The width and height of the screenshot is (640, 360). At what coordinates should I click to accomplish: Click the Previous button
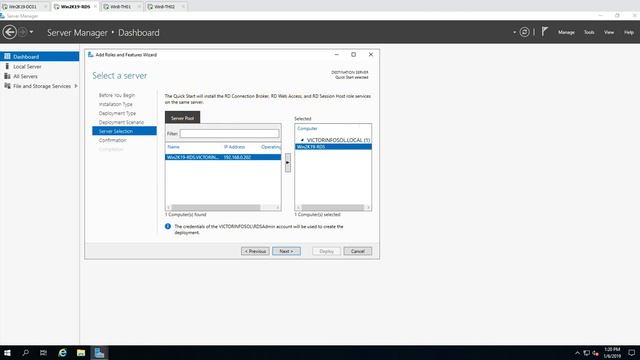tap(255, 251)
